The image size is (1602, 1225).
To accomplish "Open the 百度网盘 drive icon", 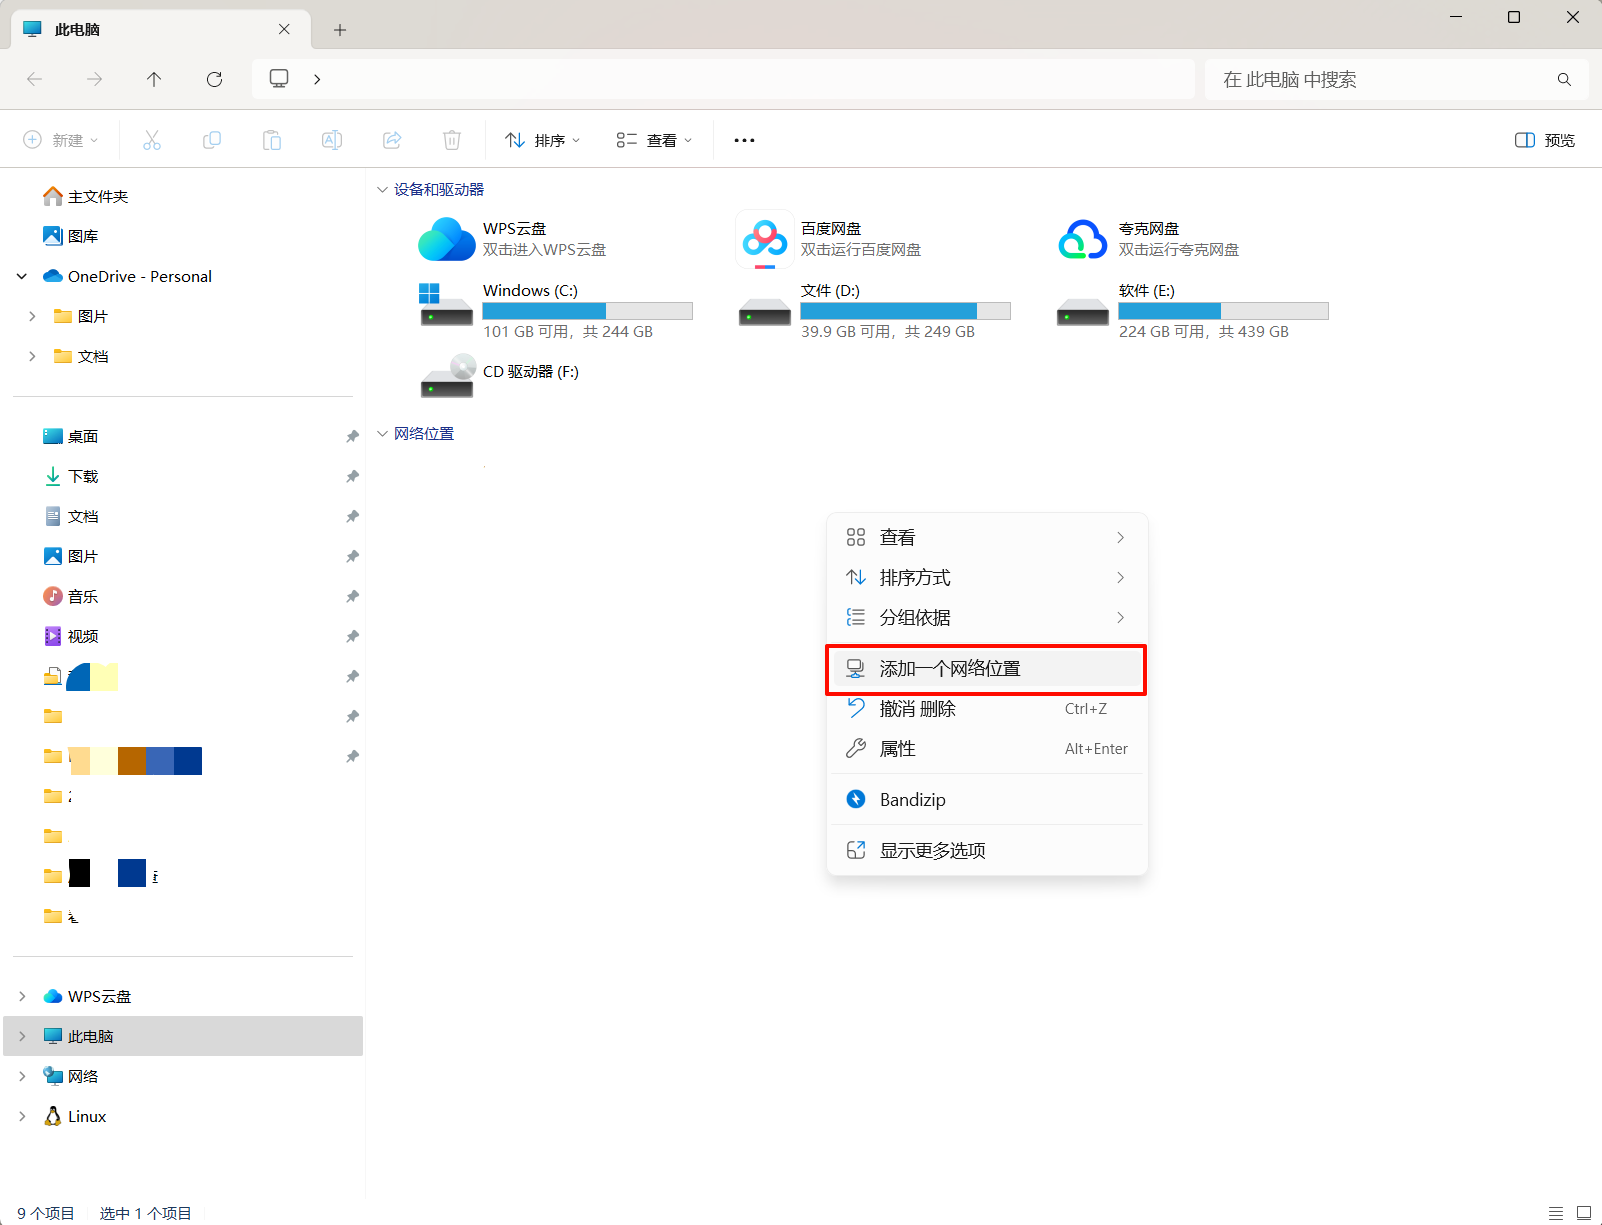I will click(x=765, y=240).
